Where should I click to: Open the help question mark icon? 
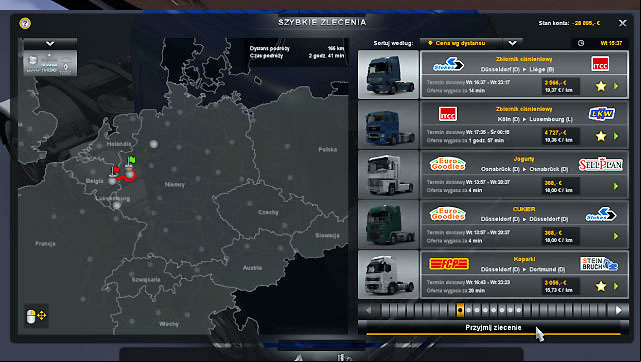25,23
